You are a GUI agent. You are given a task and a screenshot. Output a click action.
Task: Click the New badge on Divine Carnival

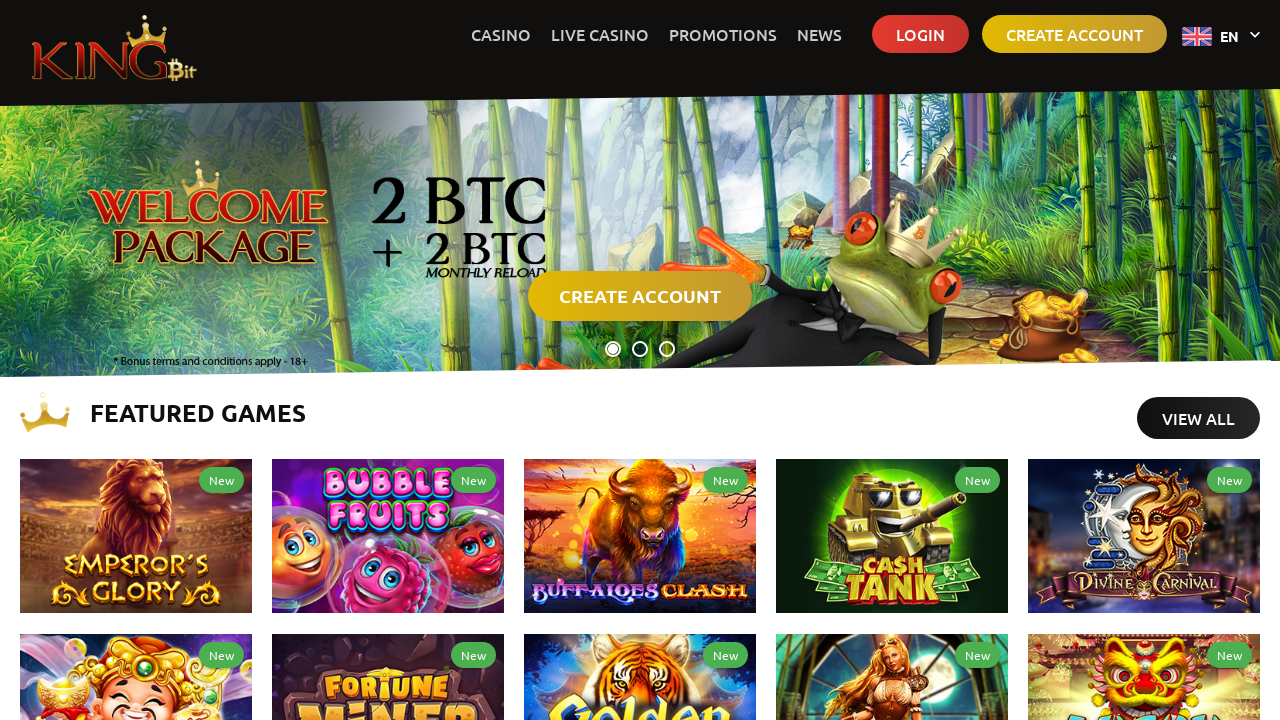1229,481
